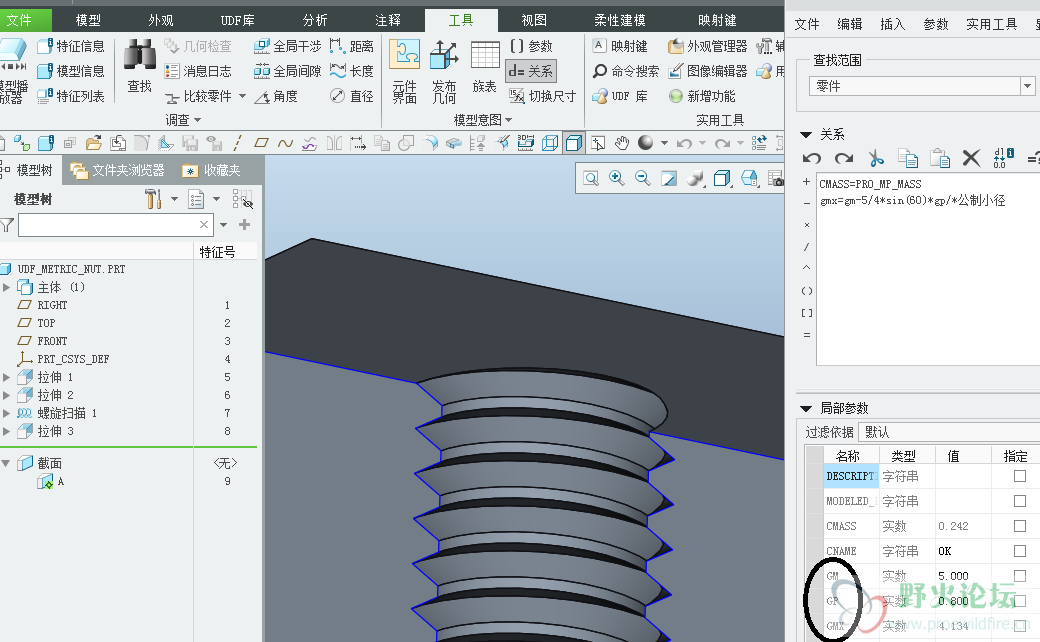Run 全局间隙 global clearance

[287, 71]
